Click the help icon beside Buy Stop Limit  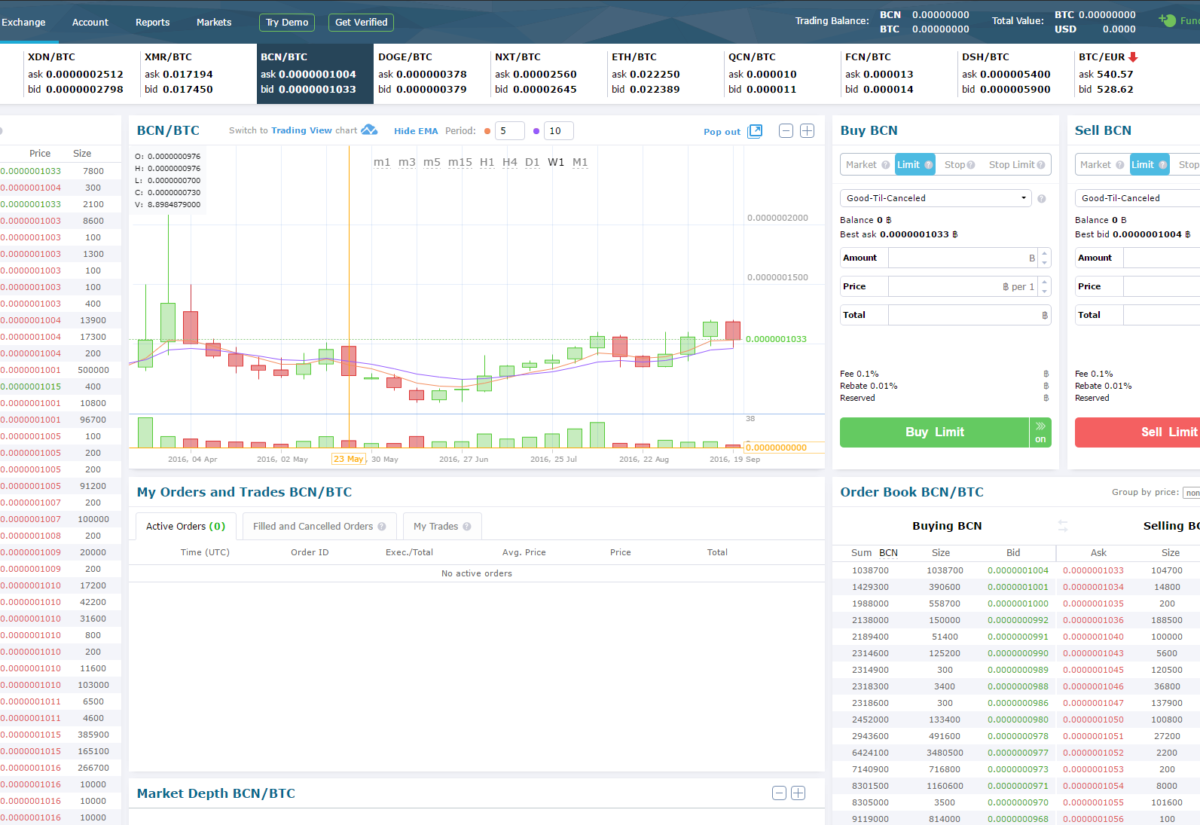point(1042,165)
